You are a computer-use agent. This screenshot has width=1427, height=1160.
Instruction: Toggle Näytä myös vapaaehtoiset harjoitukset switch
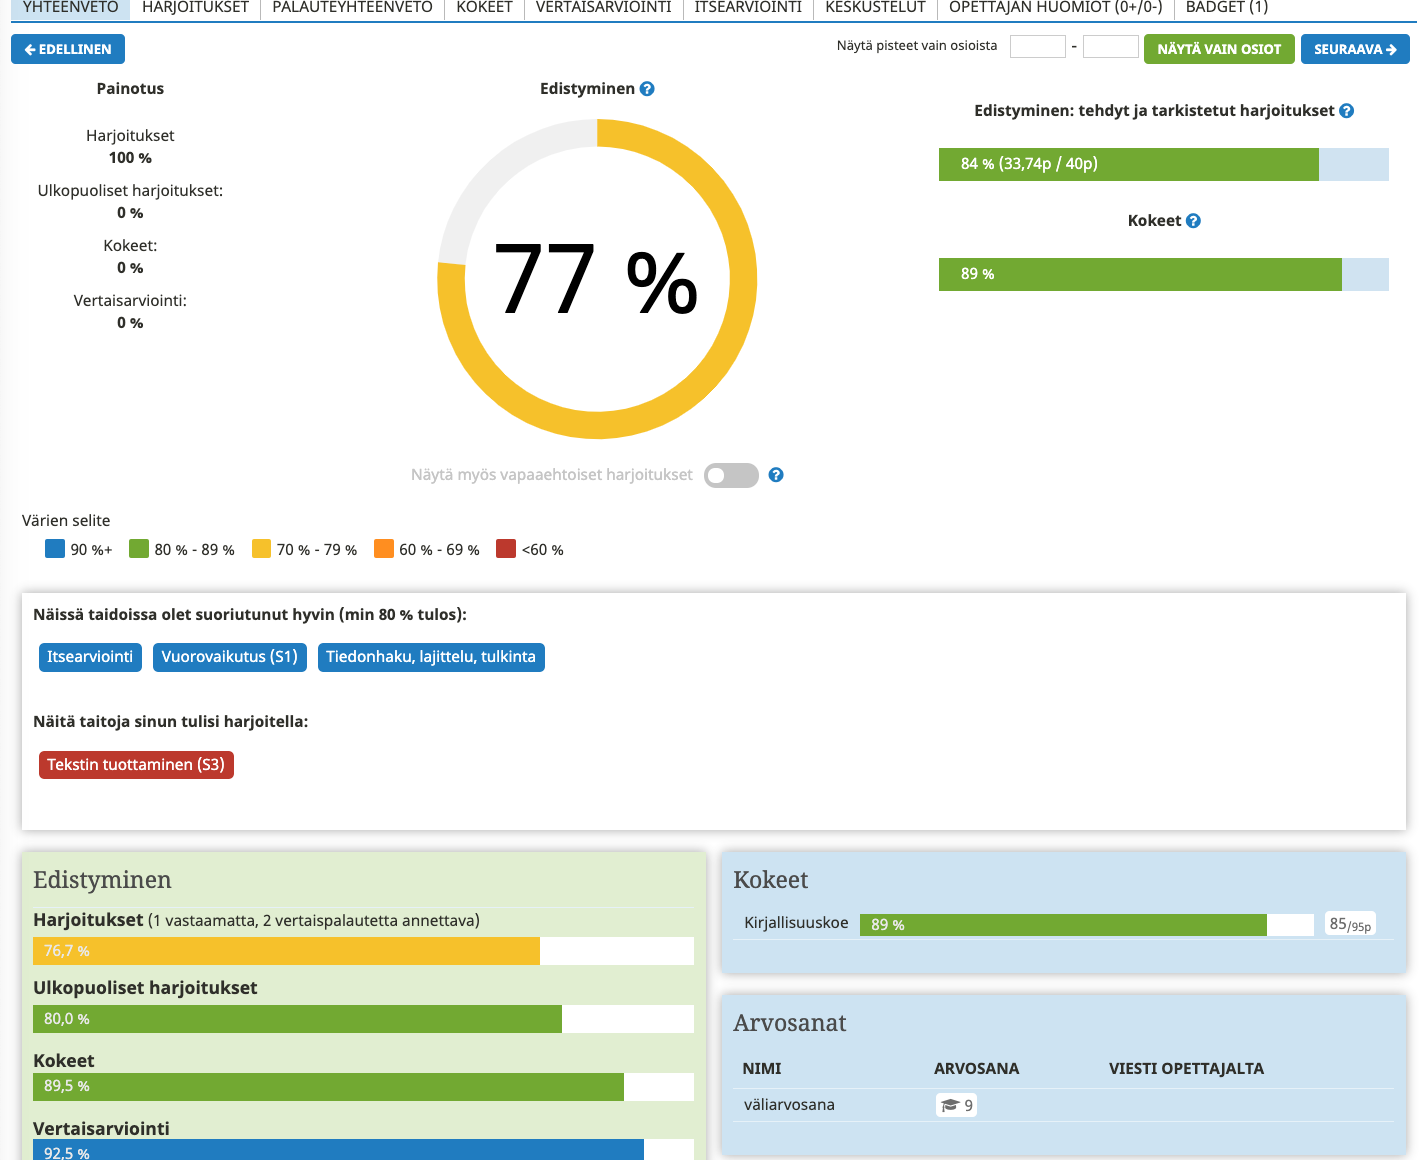(731, 475)
